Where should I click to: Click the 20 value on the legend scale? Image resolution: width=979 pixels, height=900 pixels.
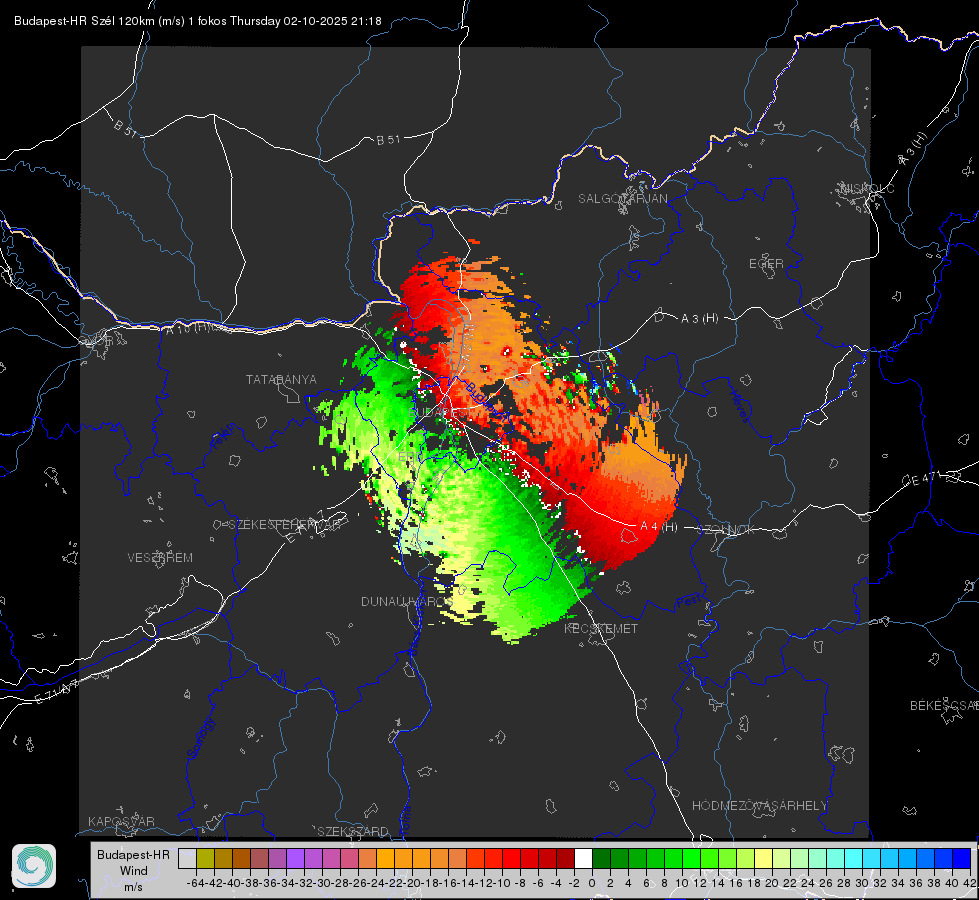click(x=772, y=883)
